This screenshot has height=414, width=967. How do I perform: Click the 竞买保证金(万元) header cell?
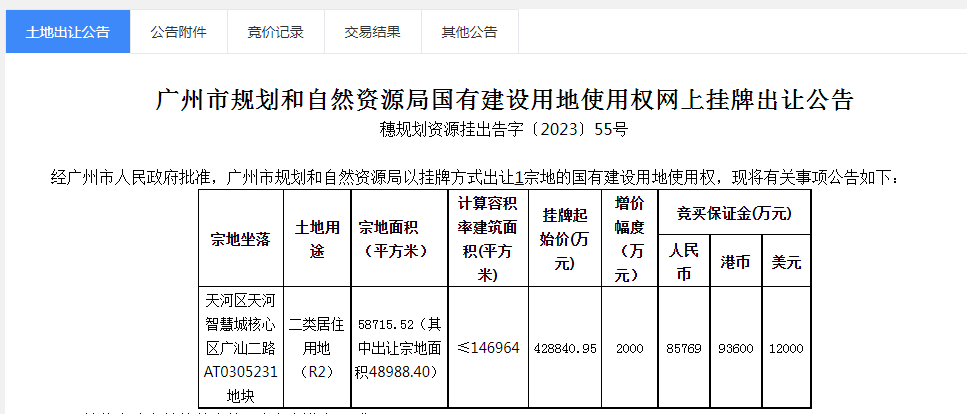(734, 213)
